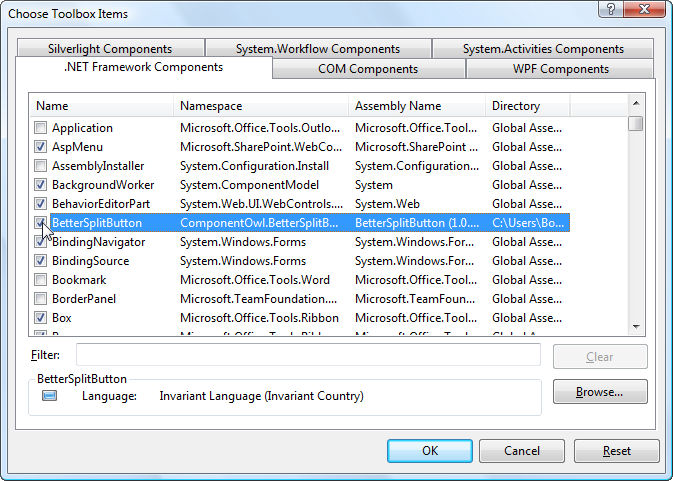Sort by Namespace column header

(x=260, y=106)
